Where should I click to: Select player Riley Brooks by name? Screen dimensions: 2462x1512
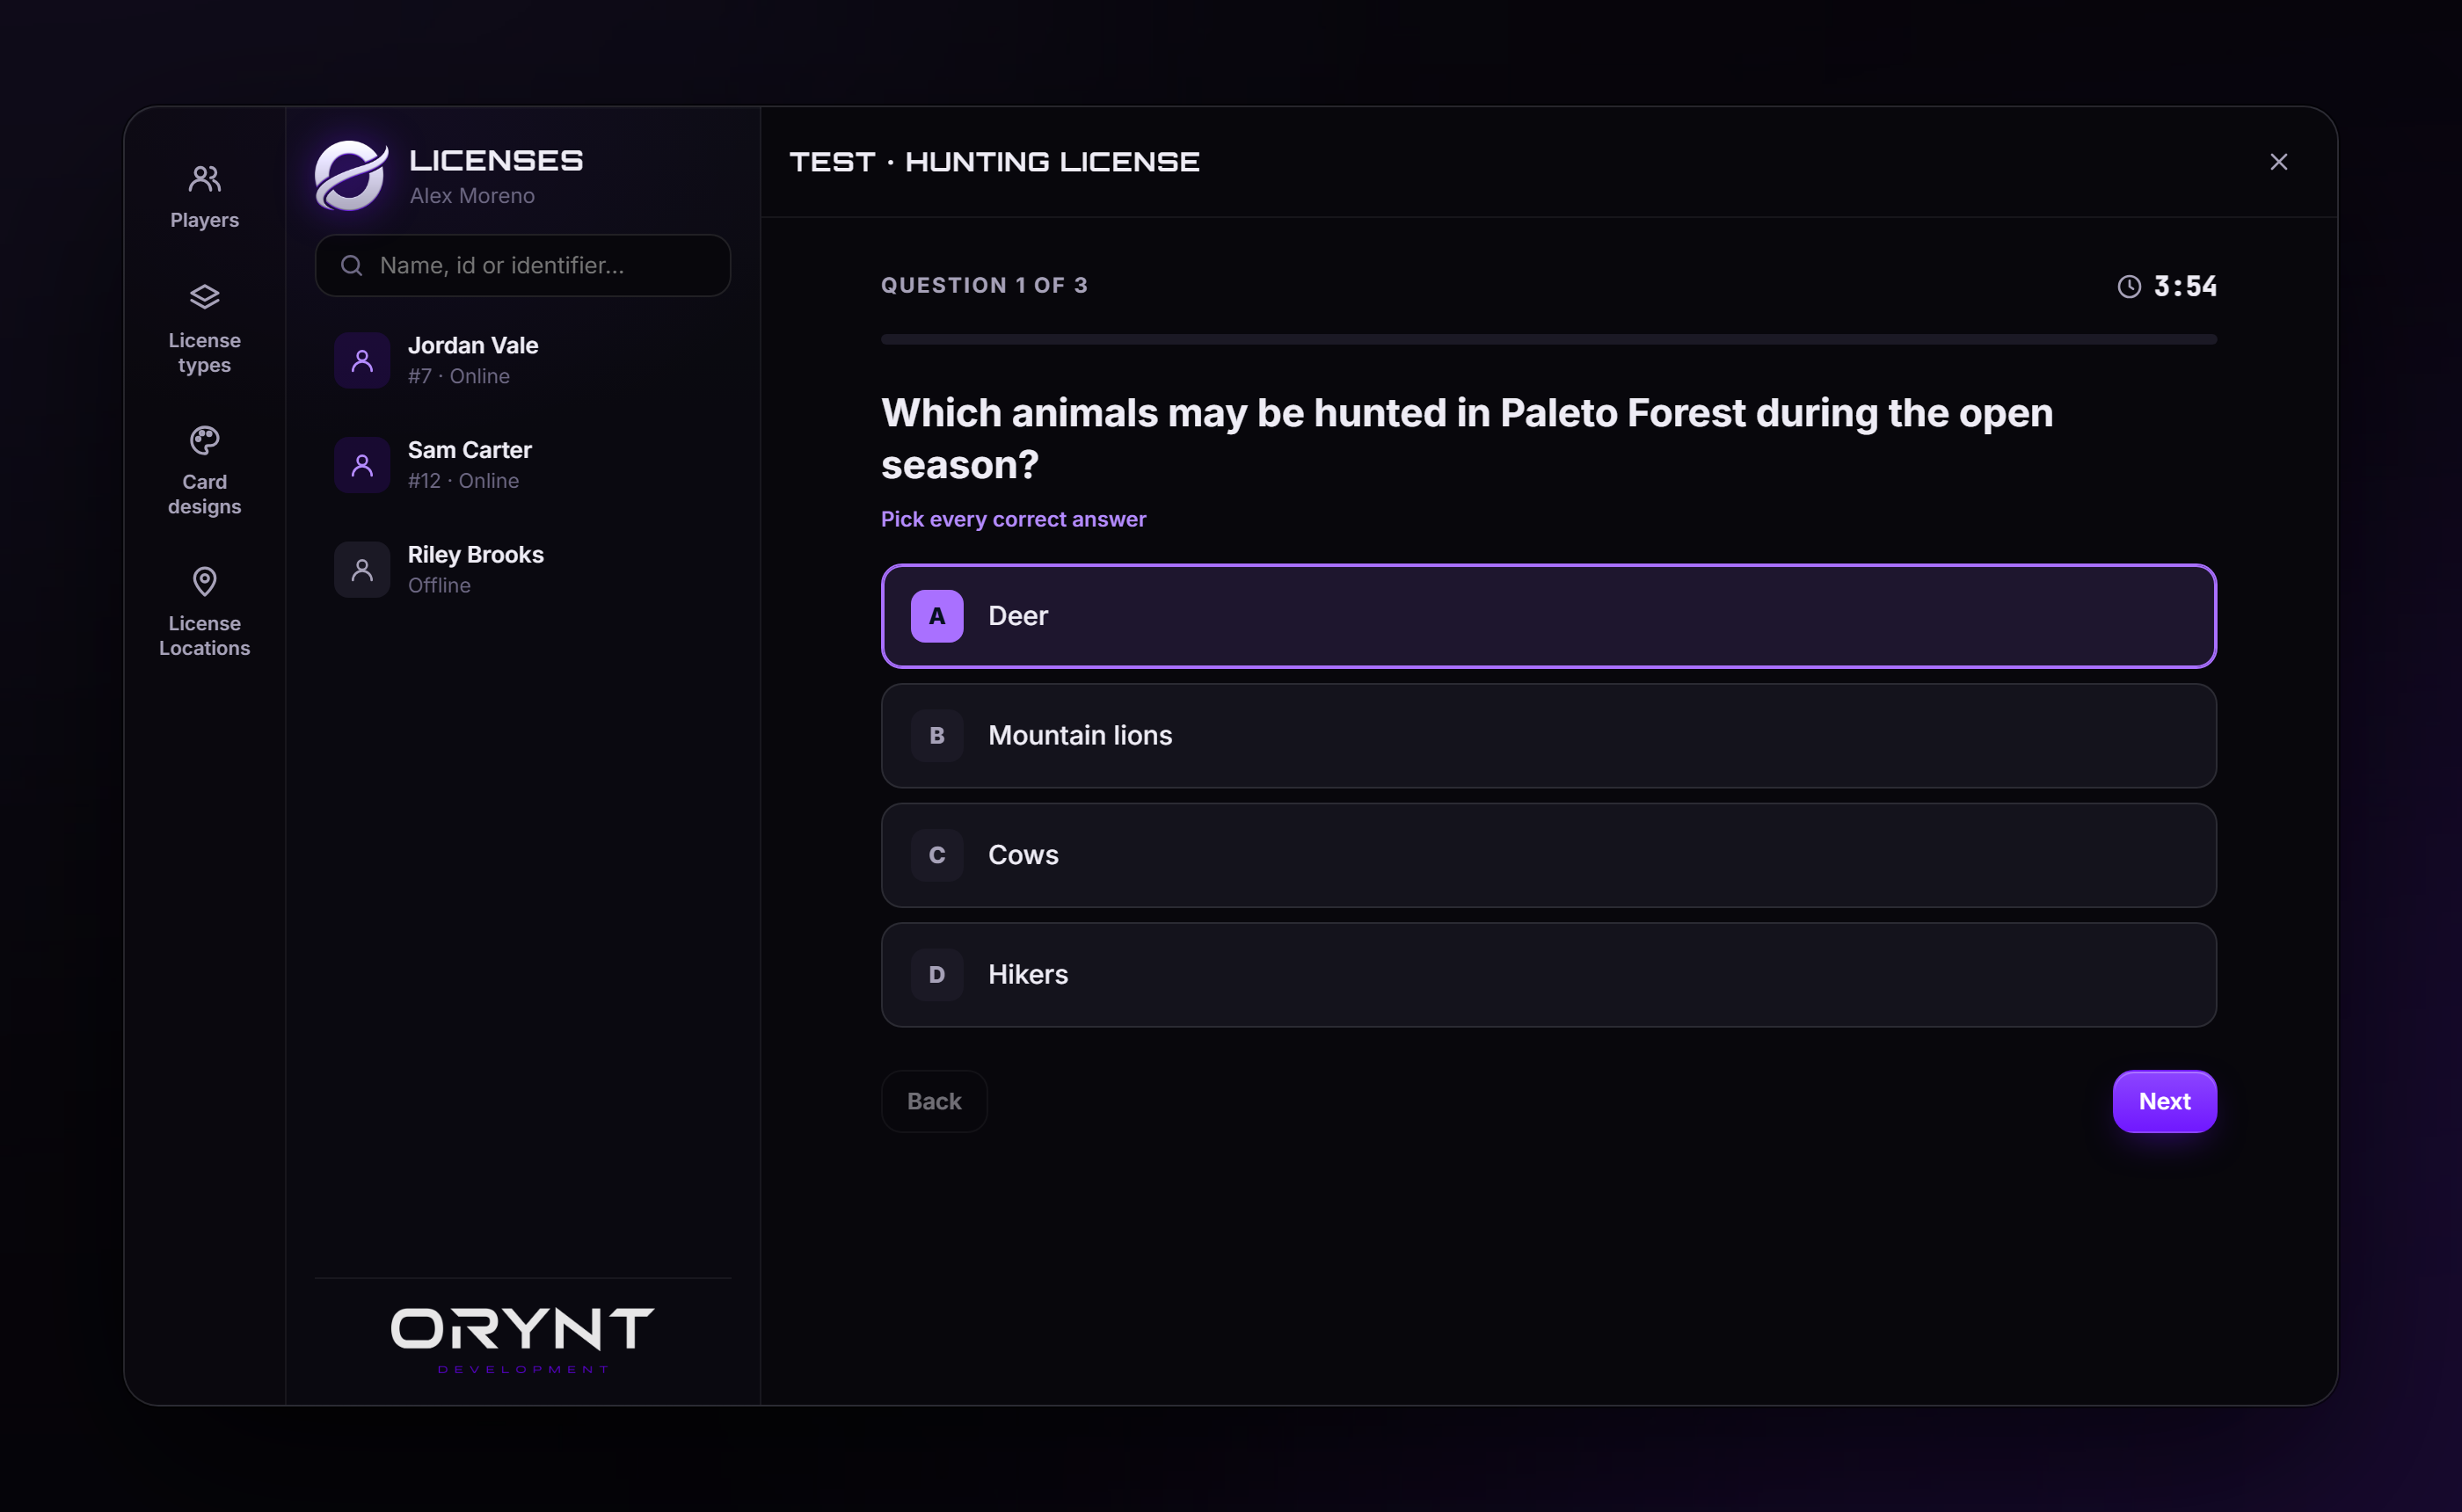(x=475, y=554)
